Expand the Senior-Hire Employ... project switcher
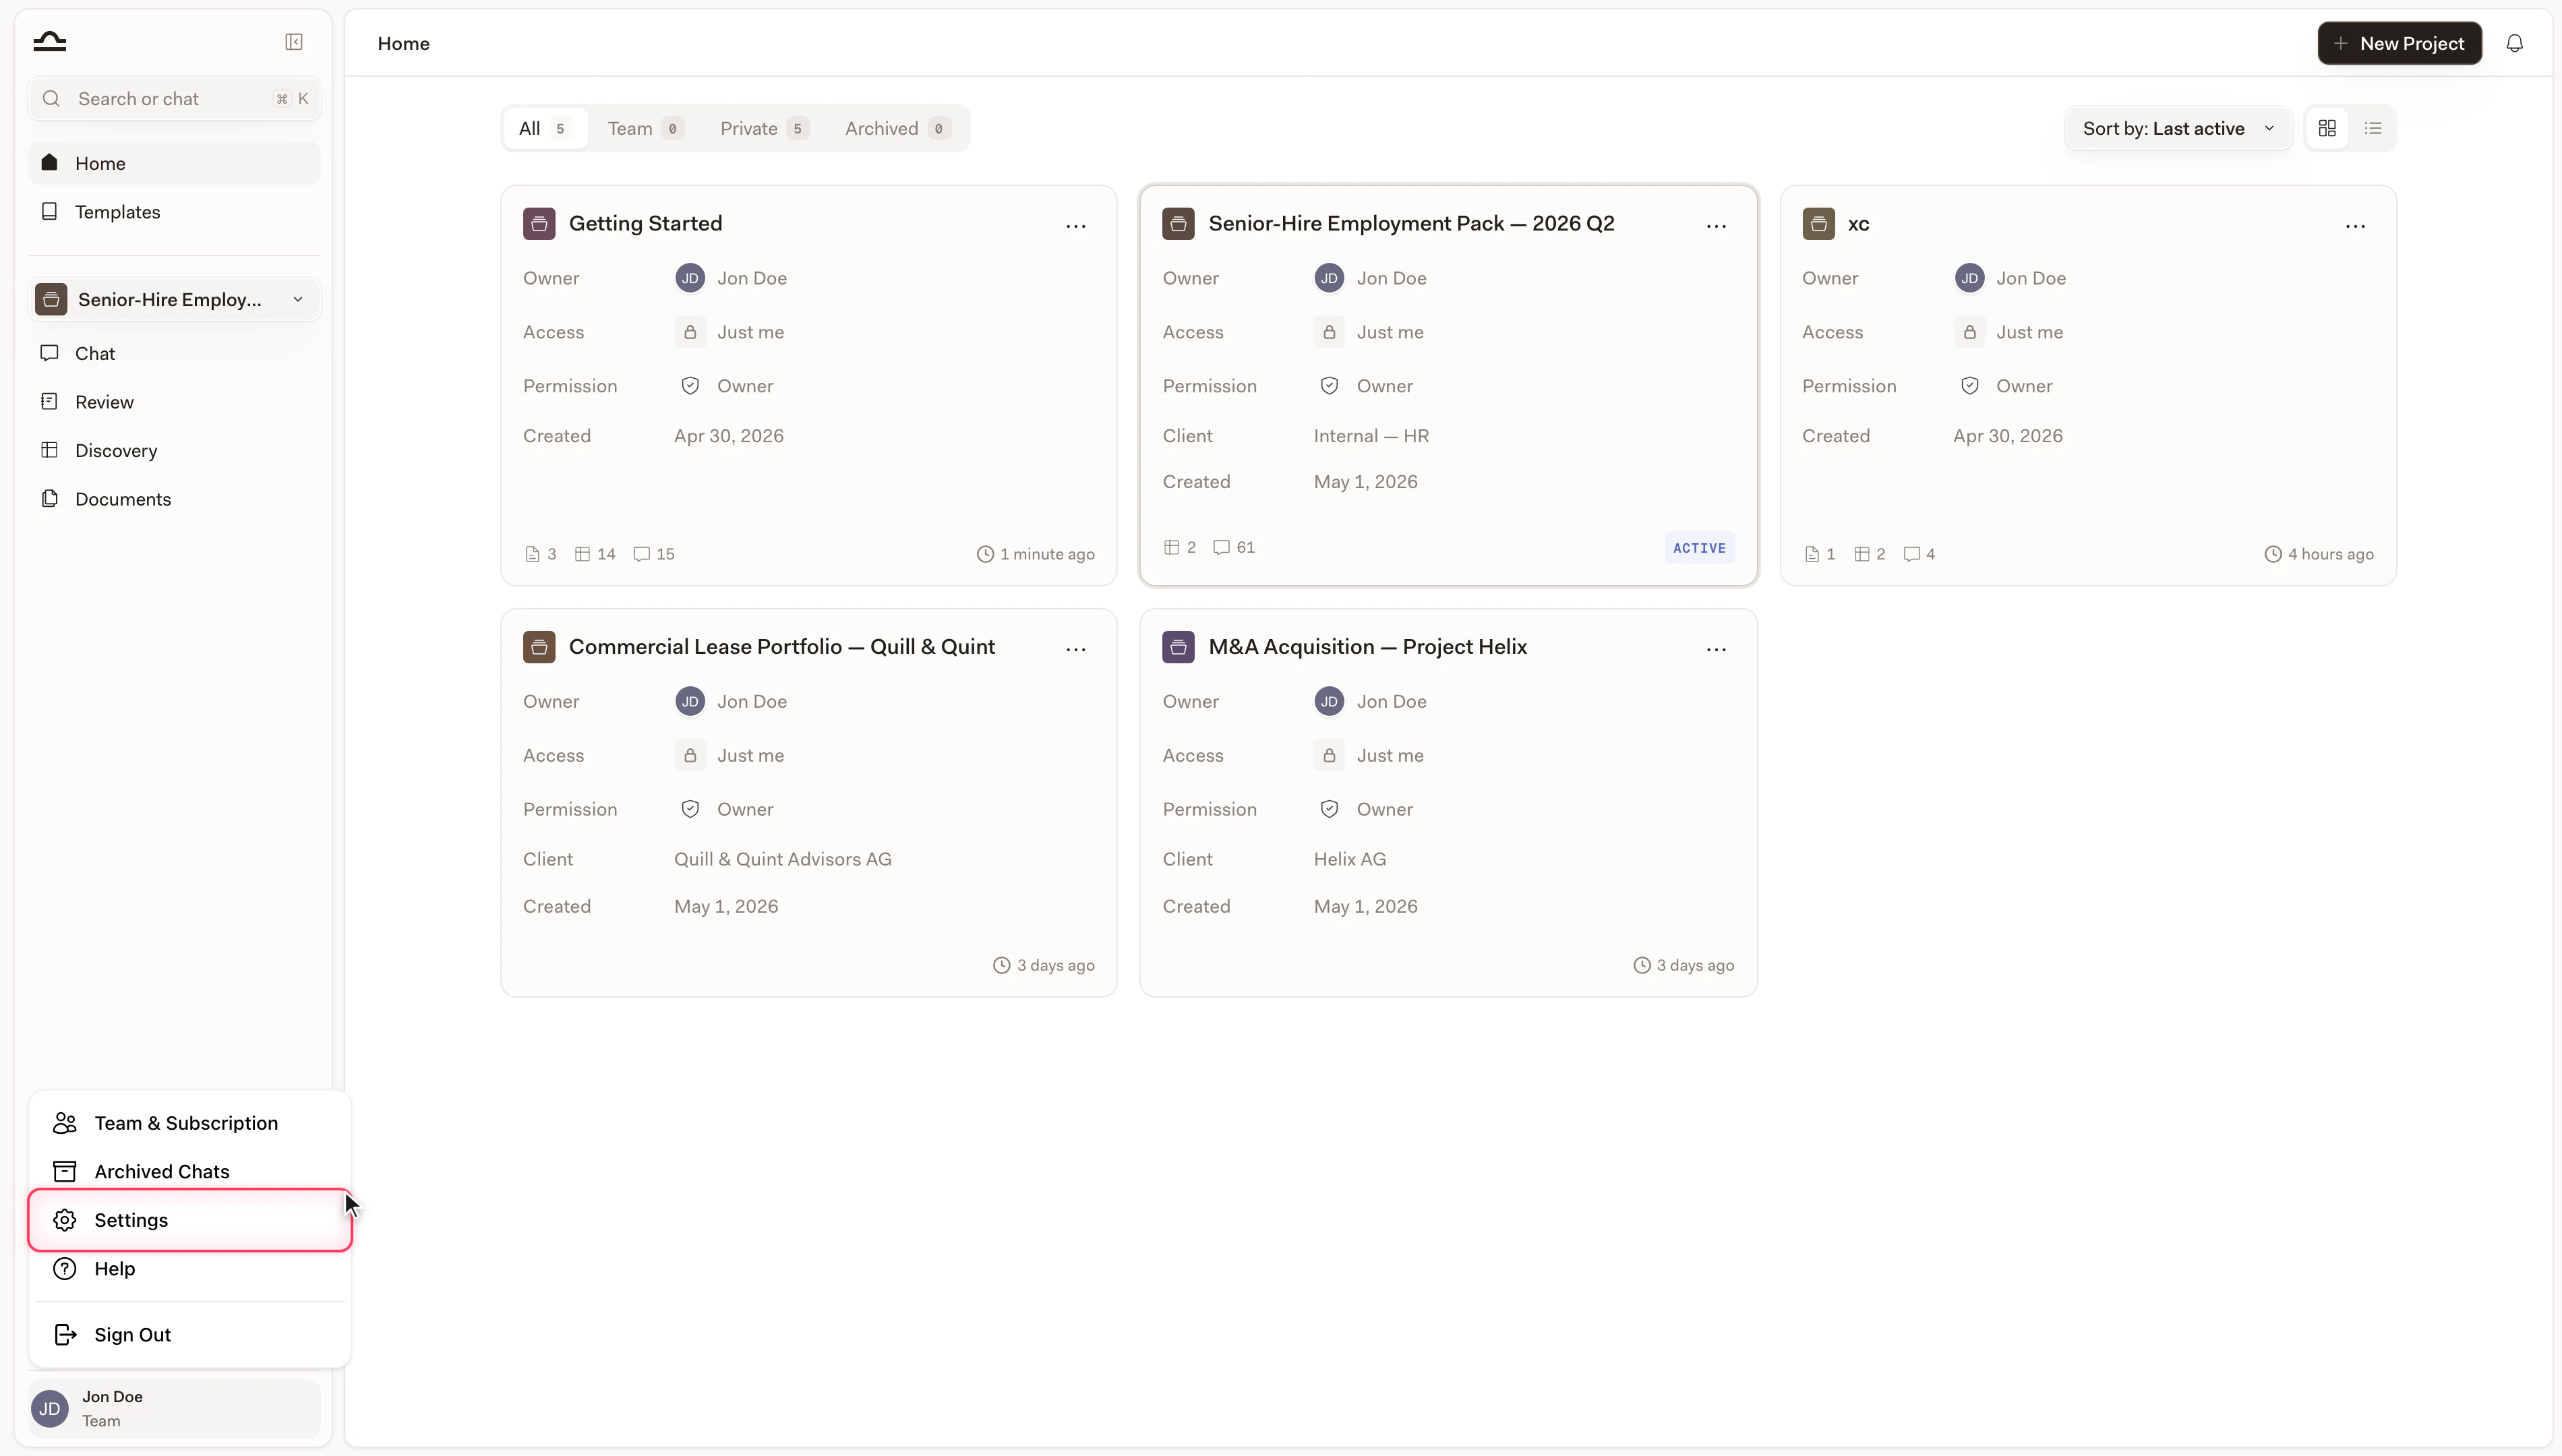Screen dimensions: 2562x1456 174,299
